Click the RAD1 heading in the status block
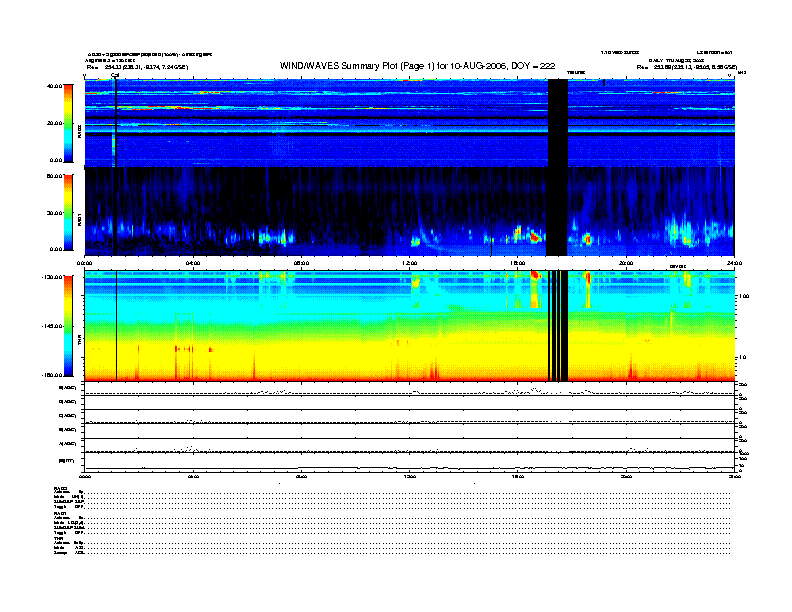Screen dimensions: 792x612 (x=61, y=514)
